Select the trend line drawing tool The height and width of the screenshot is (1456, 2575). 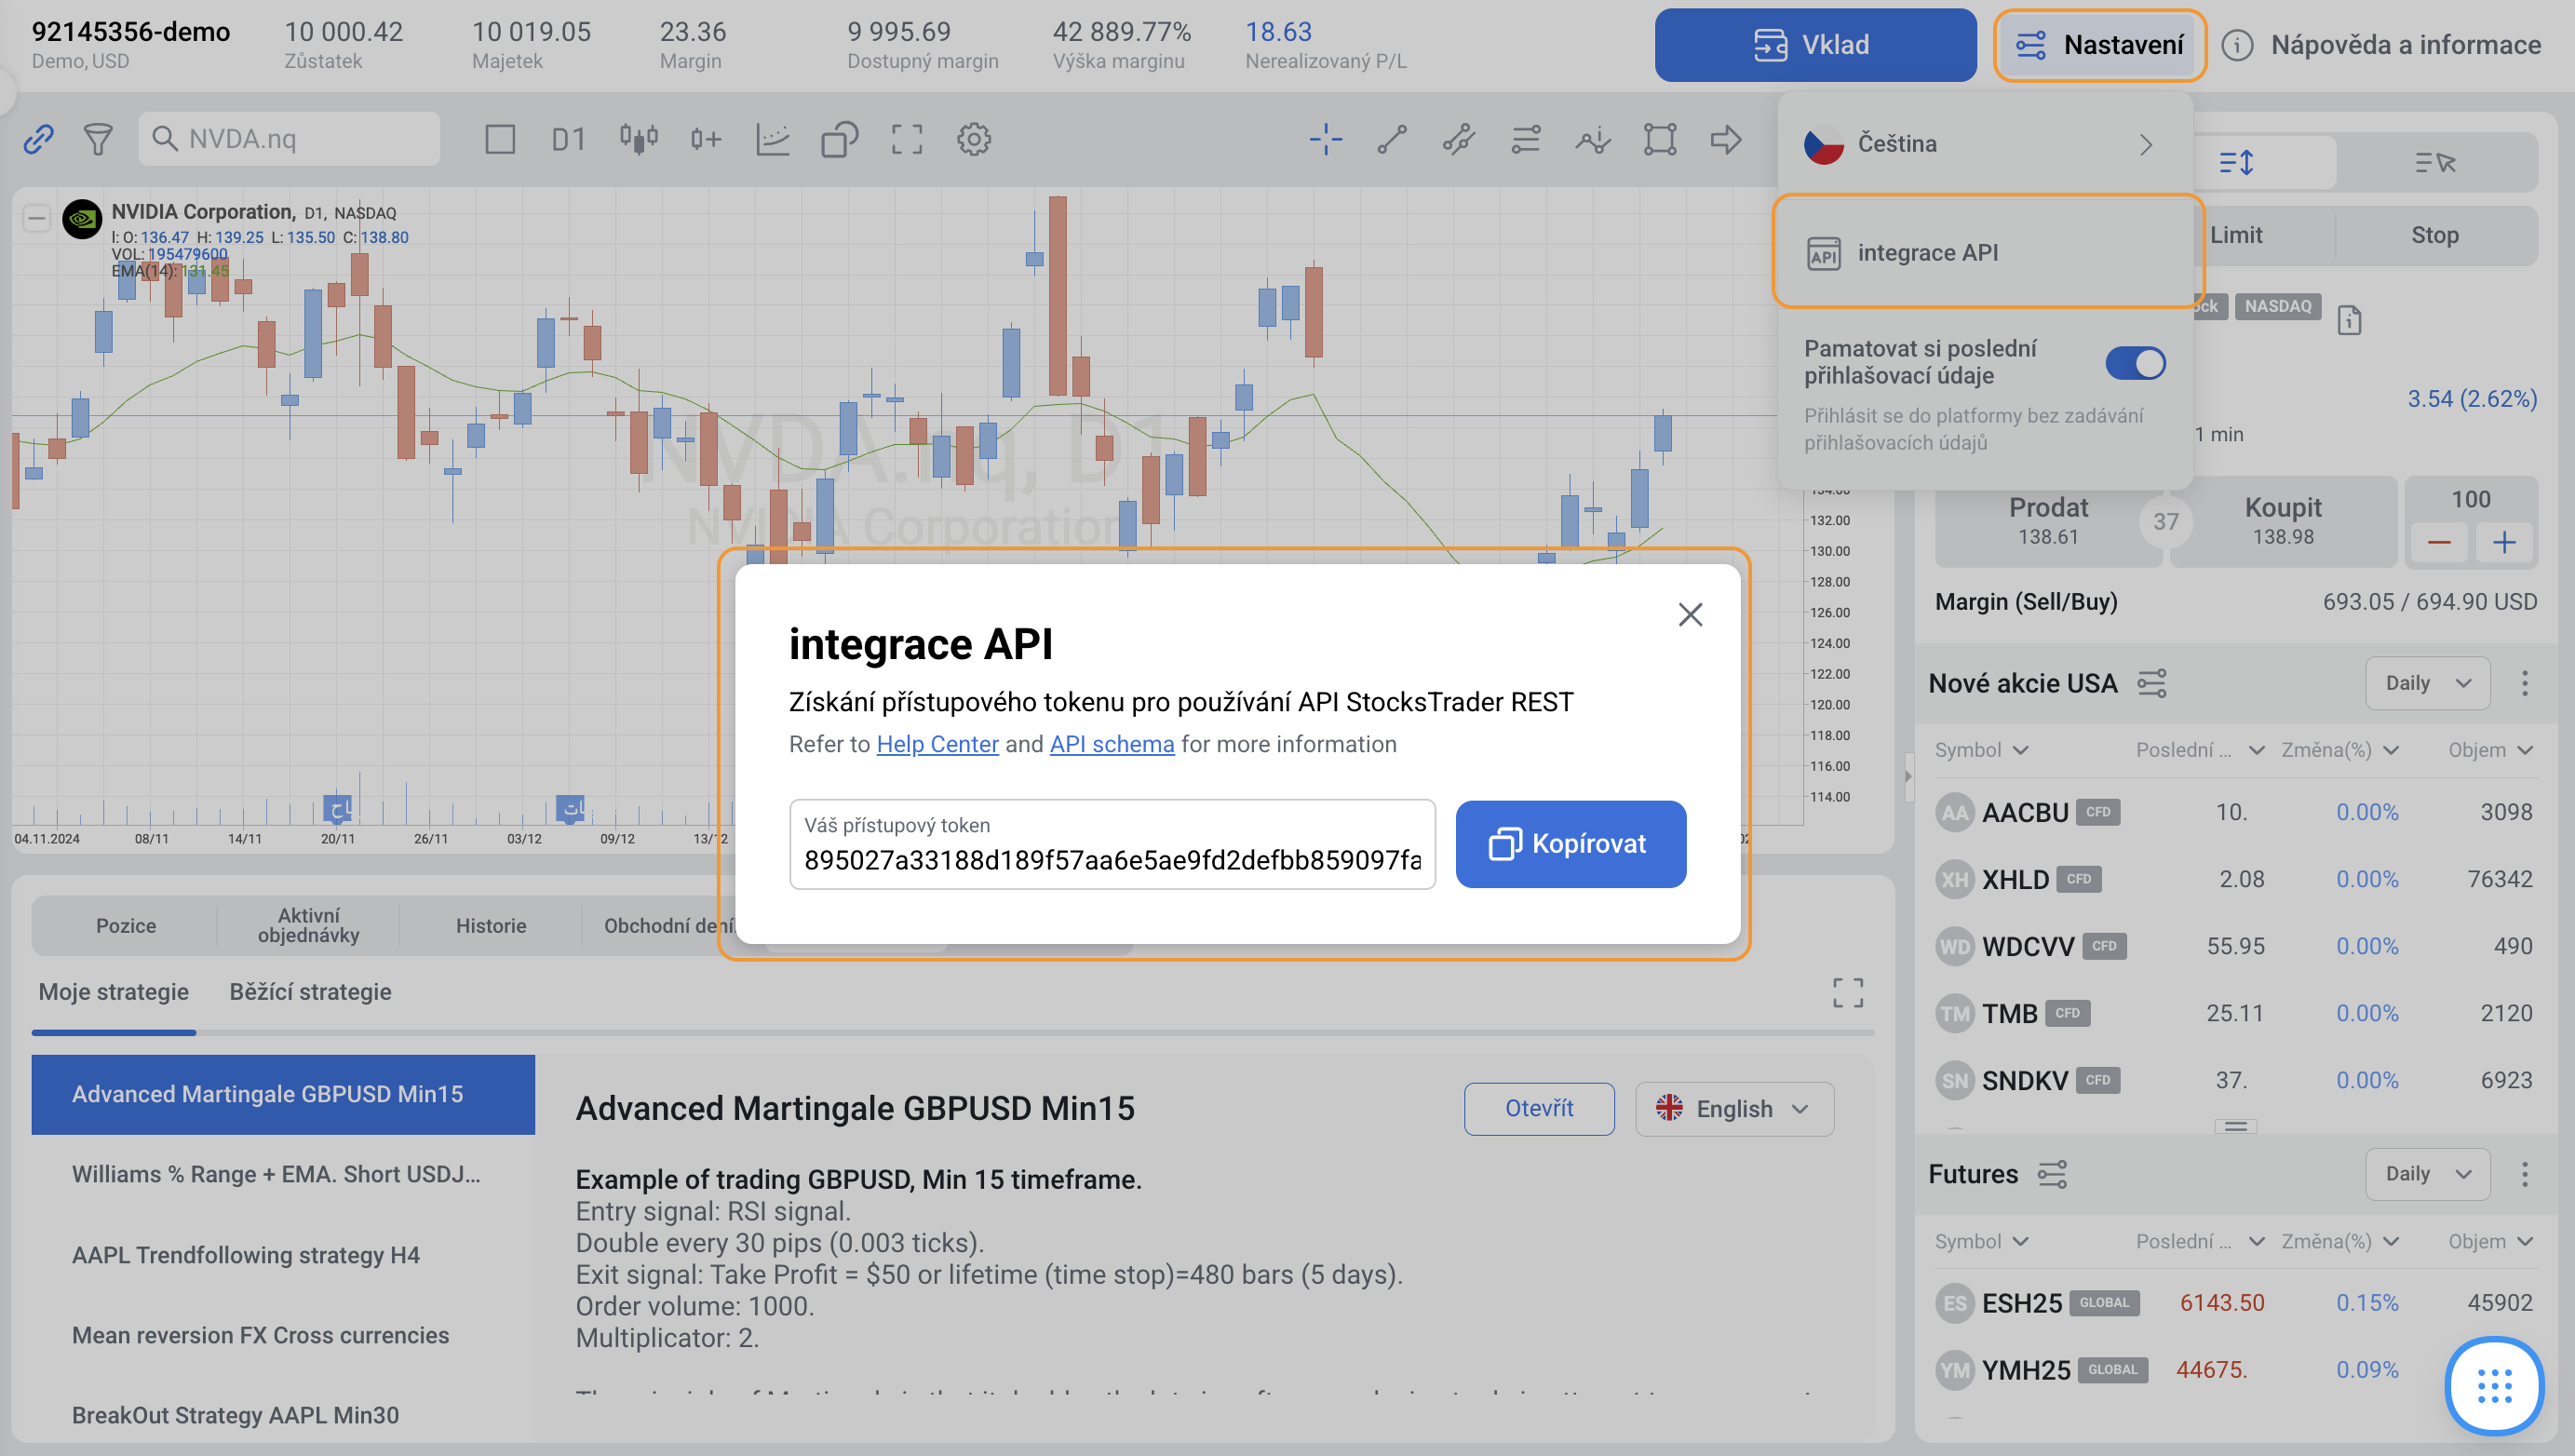(x=1392, y=139)
